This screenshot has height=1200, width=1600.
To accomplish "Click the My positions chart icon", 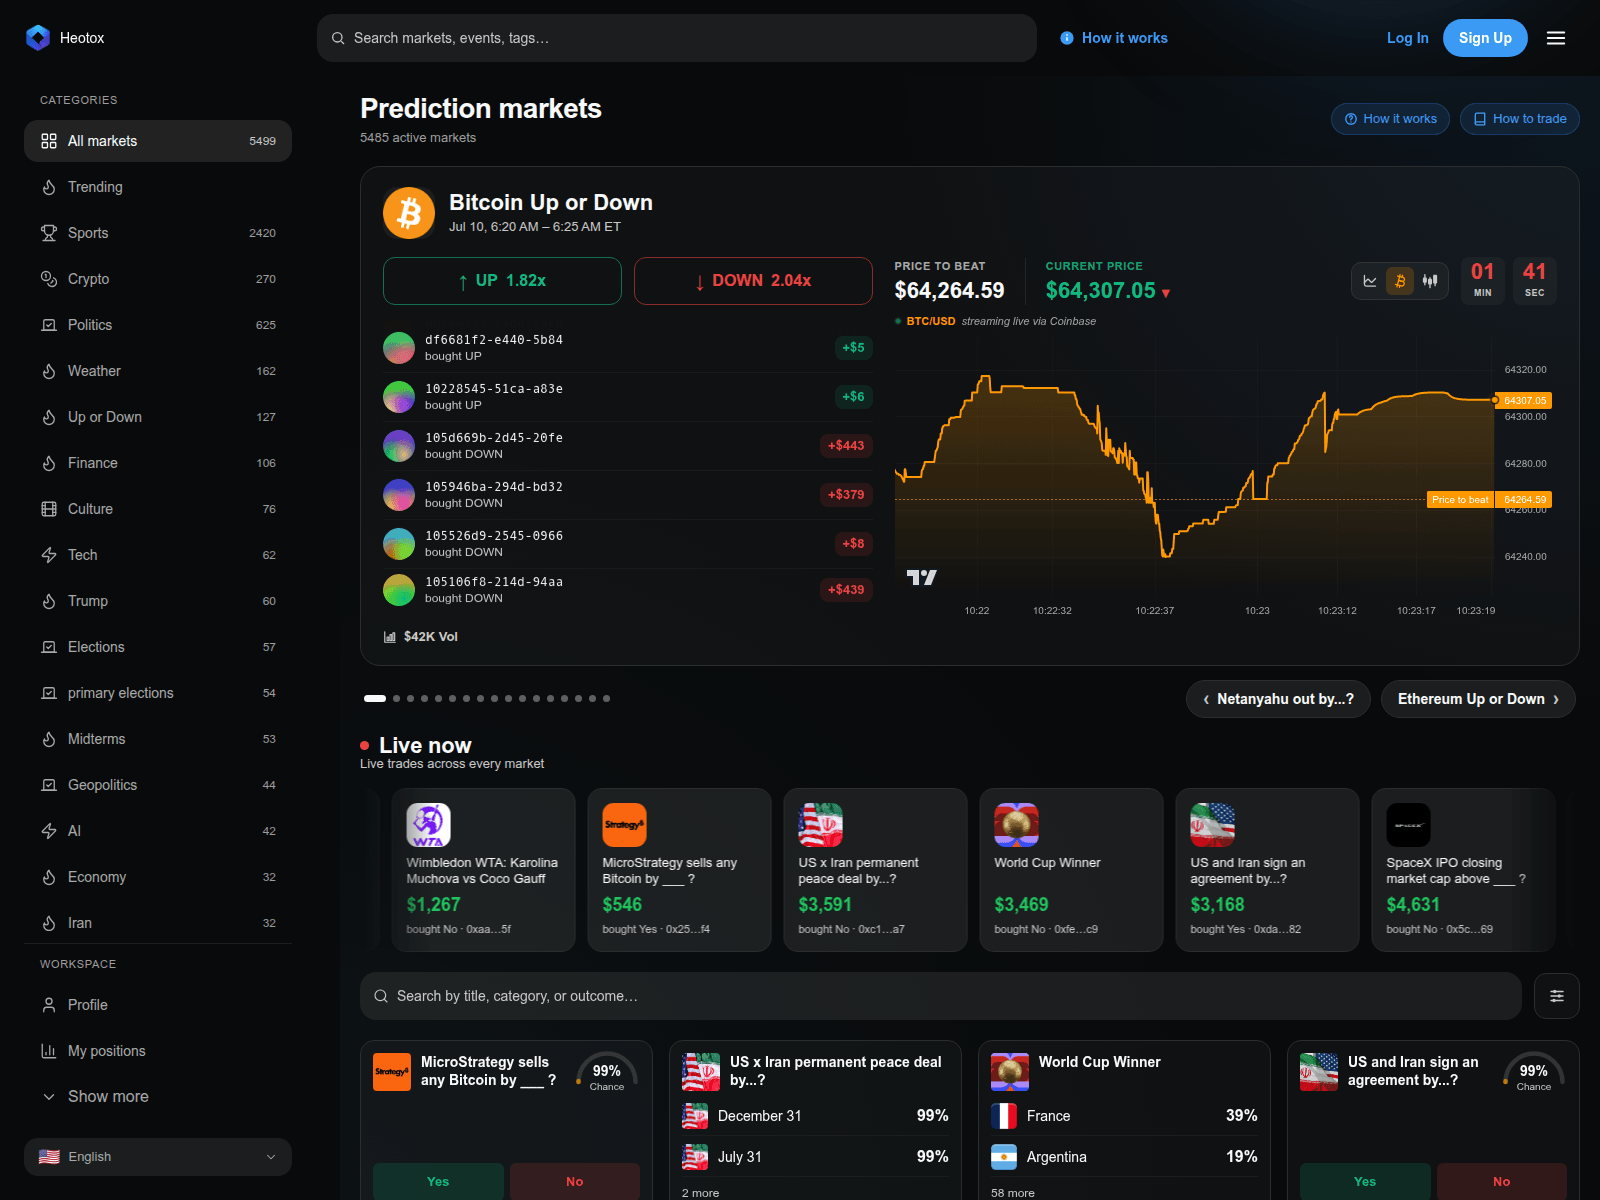I will coord(49,1051).
